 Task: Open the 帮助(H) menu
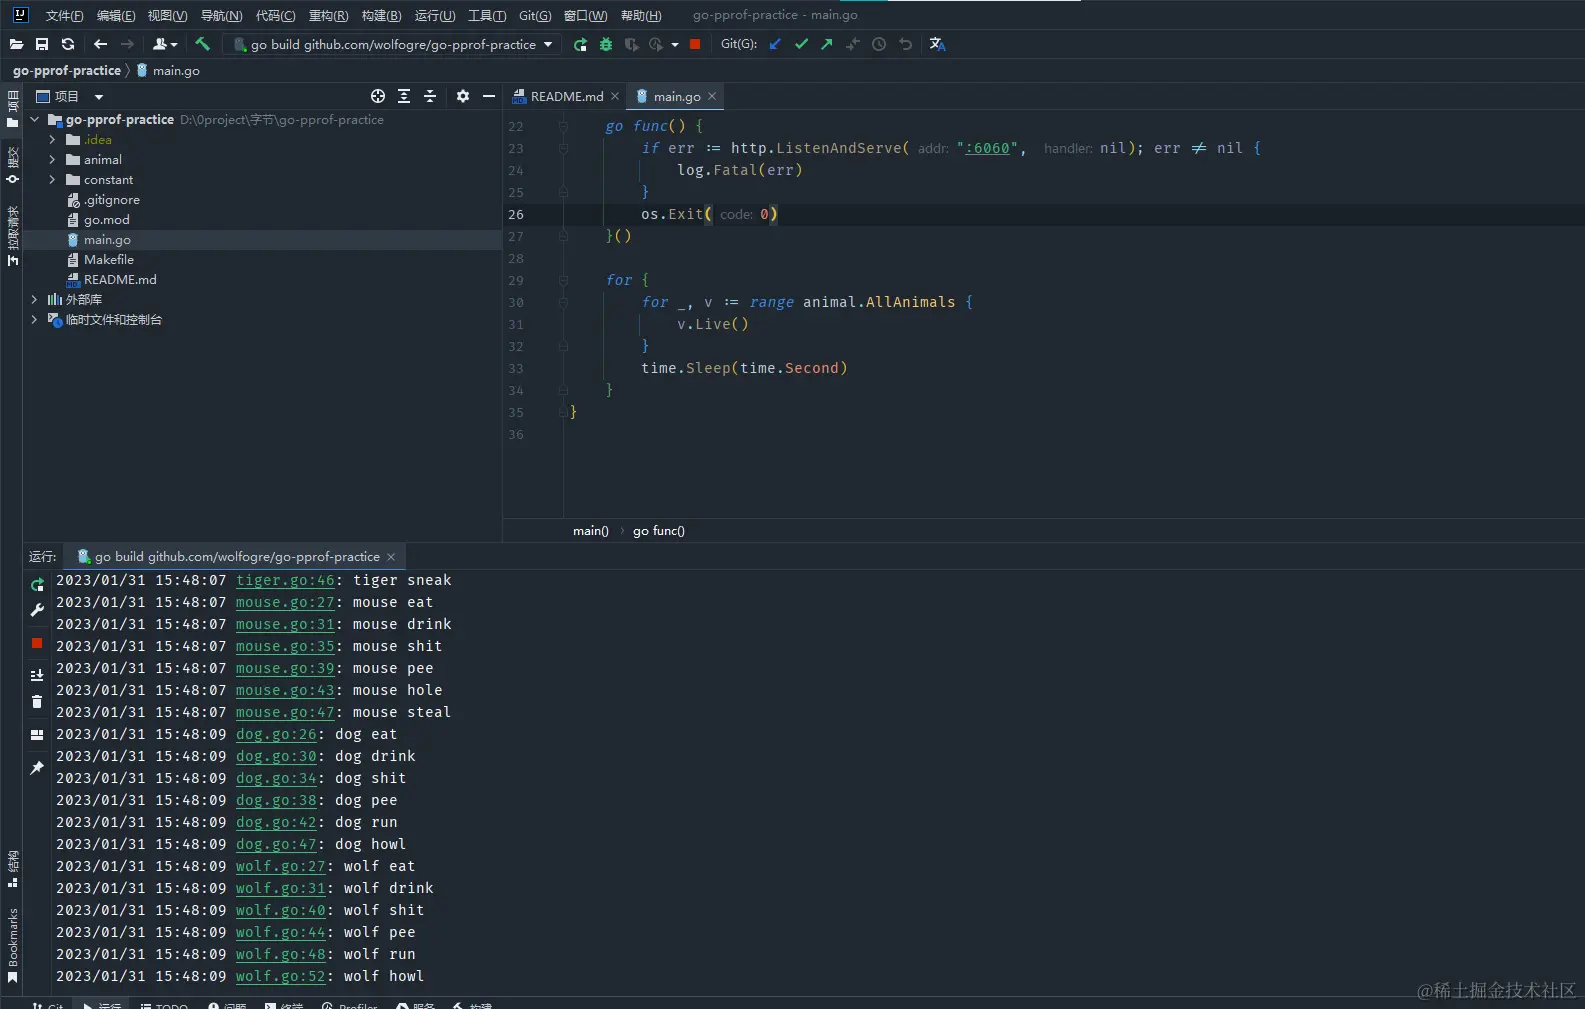point(641,15)
